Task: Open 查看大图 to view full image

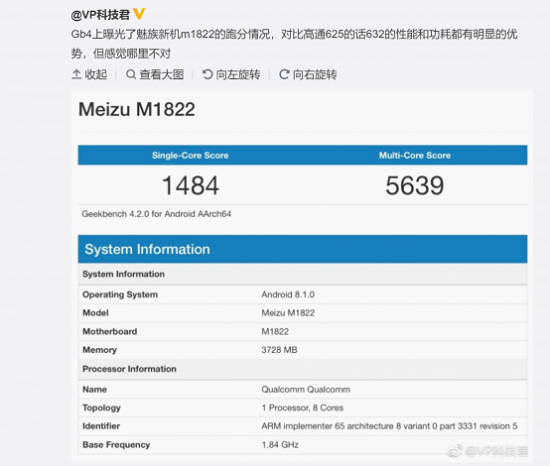Action: coord(155,74)
